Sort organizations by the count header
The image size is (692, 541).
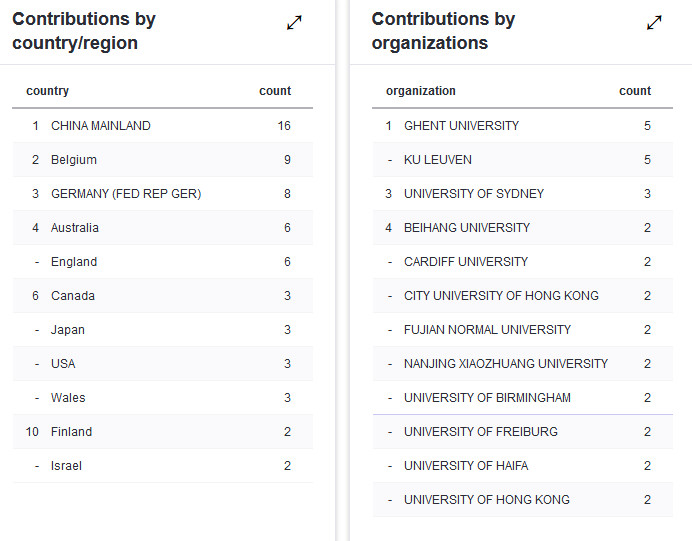[635, 91]
